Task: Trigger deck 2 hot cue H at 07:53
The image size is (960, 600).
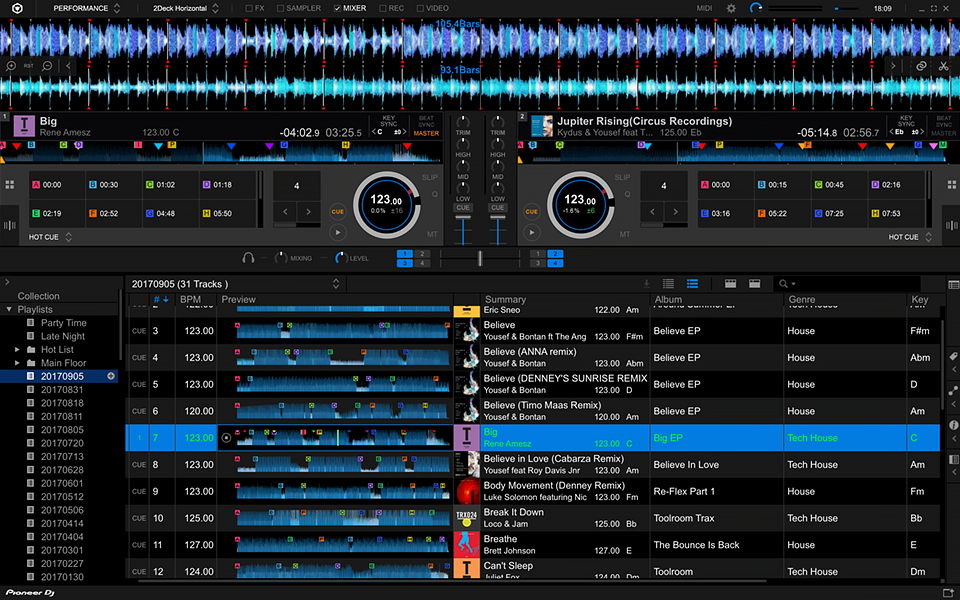Action: tap(895, 213)
